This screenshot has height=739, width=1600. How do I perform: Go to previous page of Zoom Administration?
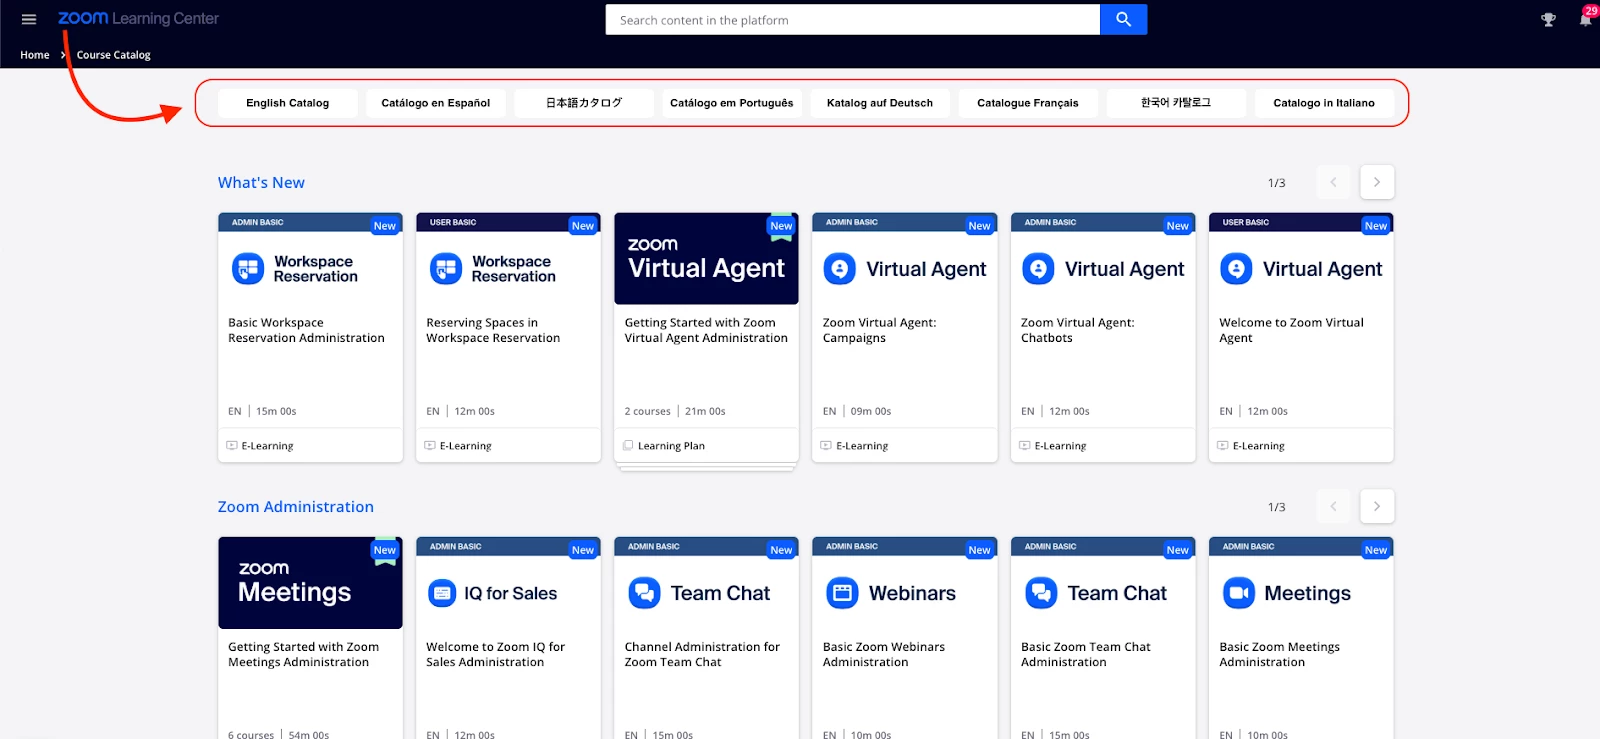point(1333,506)
